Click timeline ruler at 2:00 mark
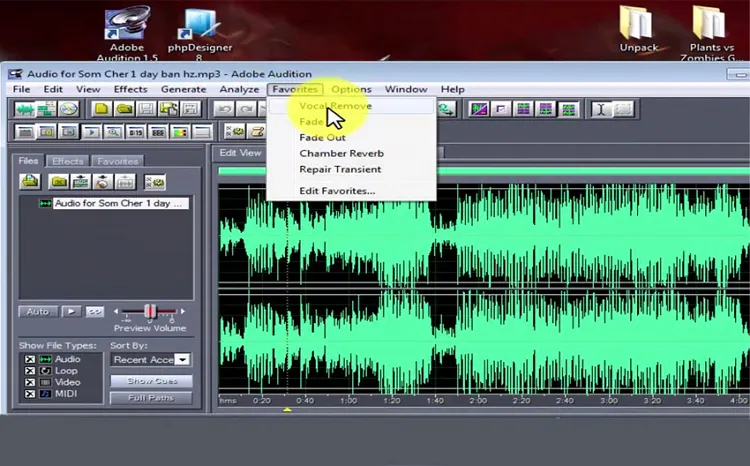Image resolution: width=750 pixels, height=466 pixels. point(478,400)
